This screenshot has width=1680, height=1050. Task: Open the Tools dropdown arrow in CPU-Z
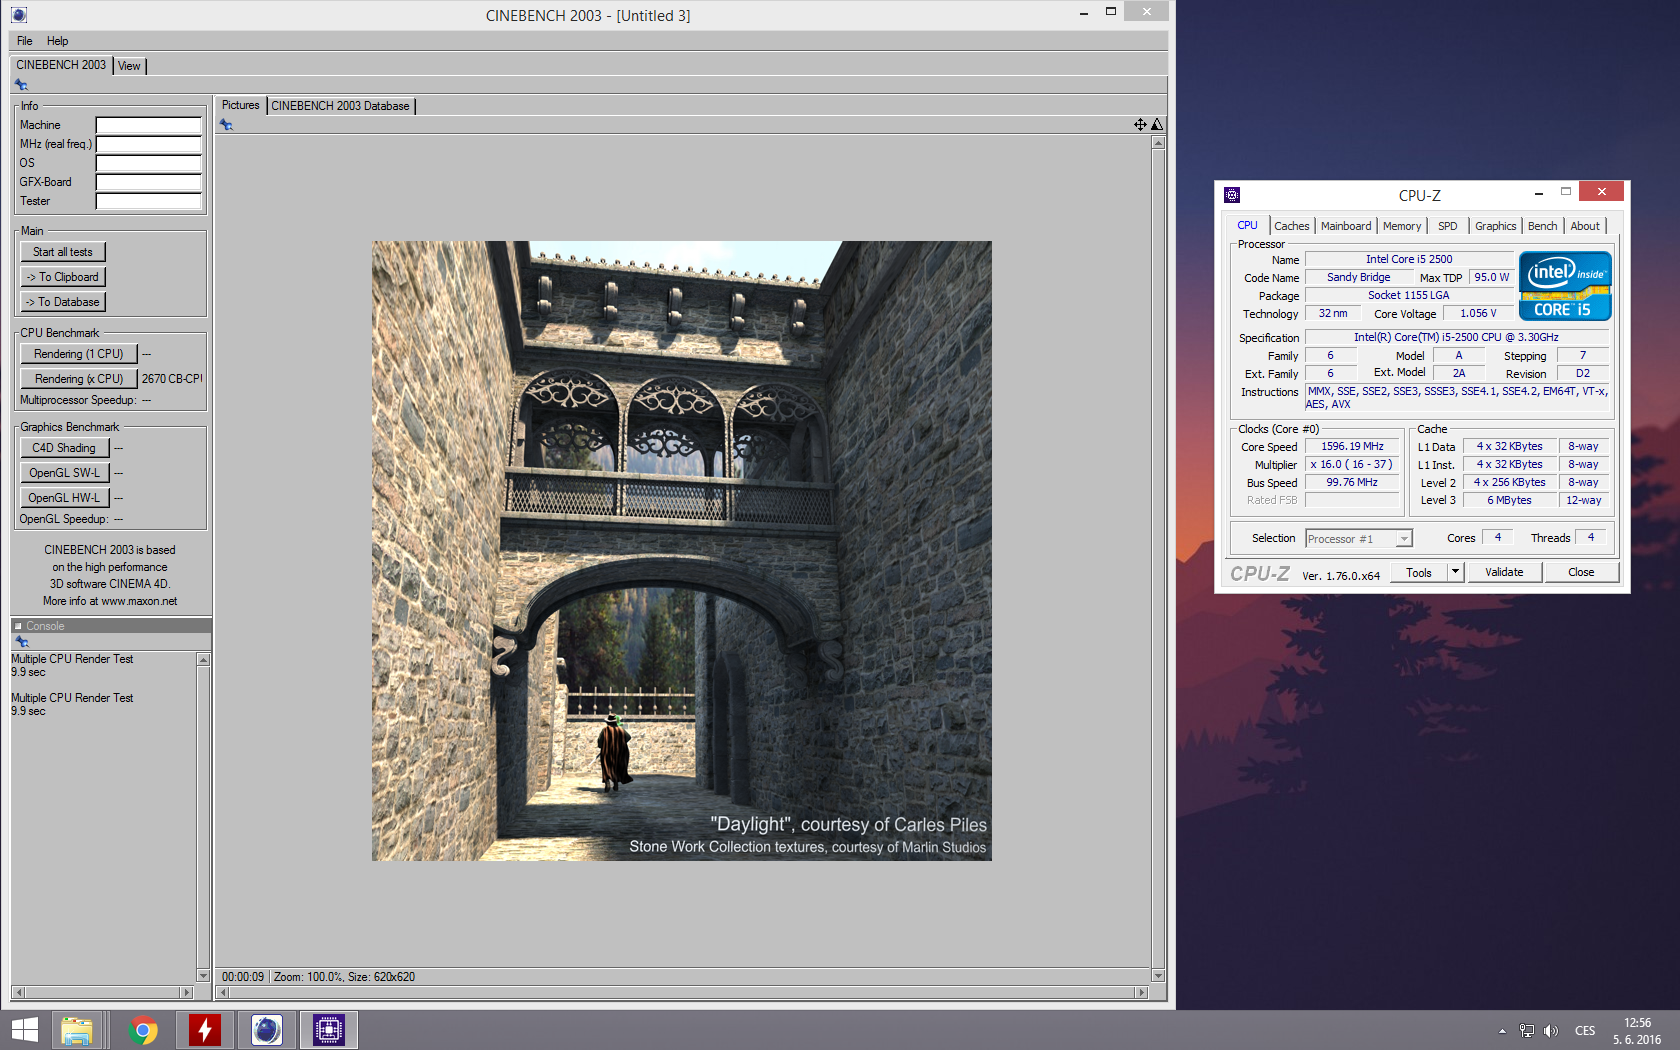coord(1456,572)
